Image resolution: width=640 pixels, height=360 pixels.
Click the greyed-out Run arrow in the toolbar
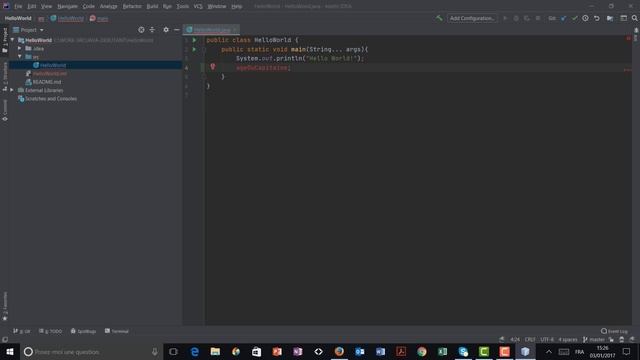pos(505,18)
